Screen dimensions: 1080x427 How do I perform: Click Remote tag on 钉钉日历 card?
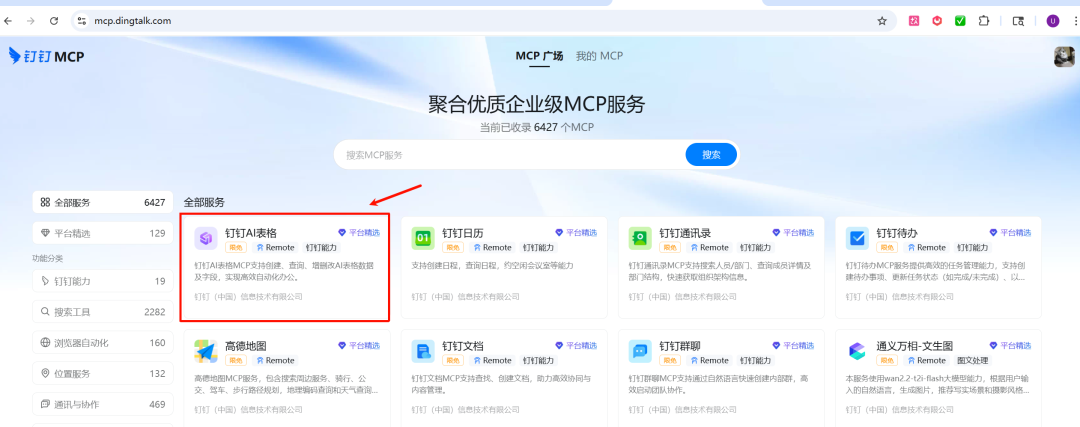click(492, 247)
